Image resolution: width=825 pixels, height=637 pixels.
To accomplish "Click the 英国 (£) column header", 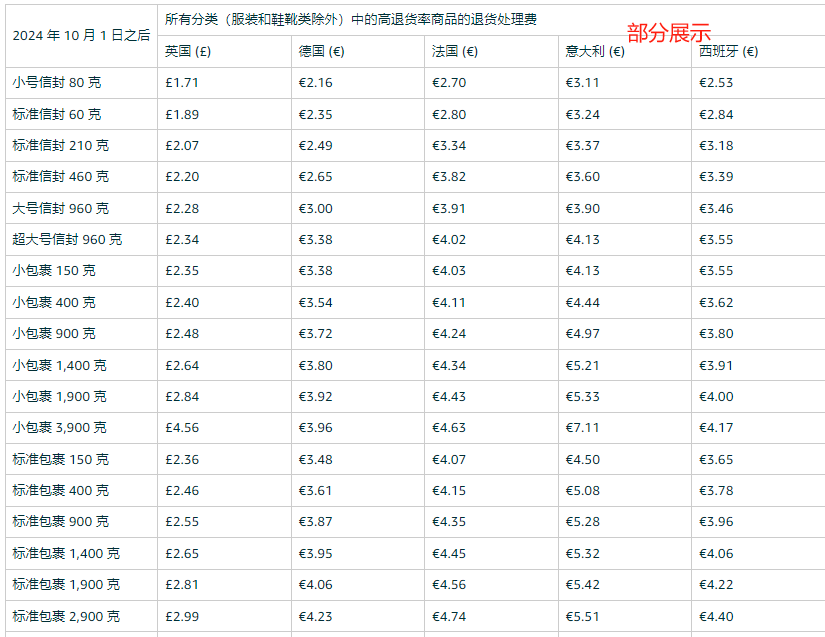I will point(189,50).
